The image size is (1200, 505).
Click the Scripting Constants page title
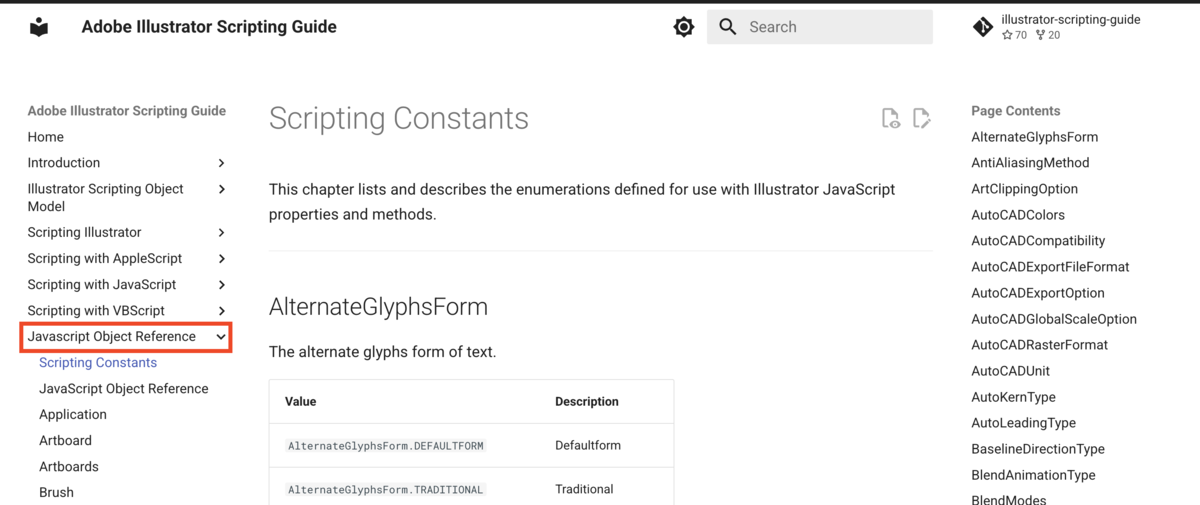click(x=399, y=119)
